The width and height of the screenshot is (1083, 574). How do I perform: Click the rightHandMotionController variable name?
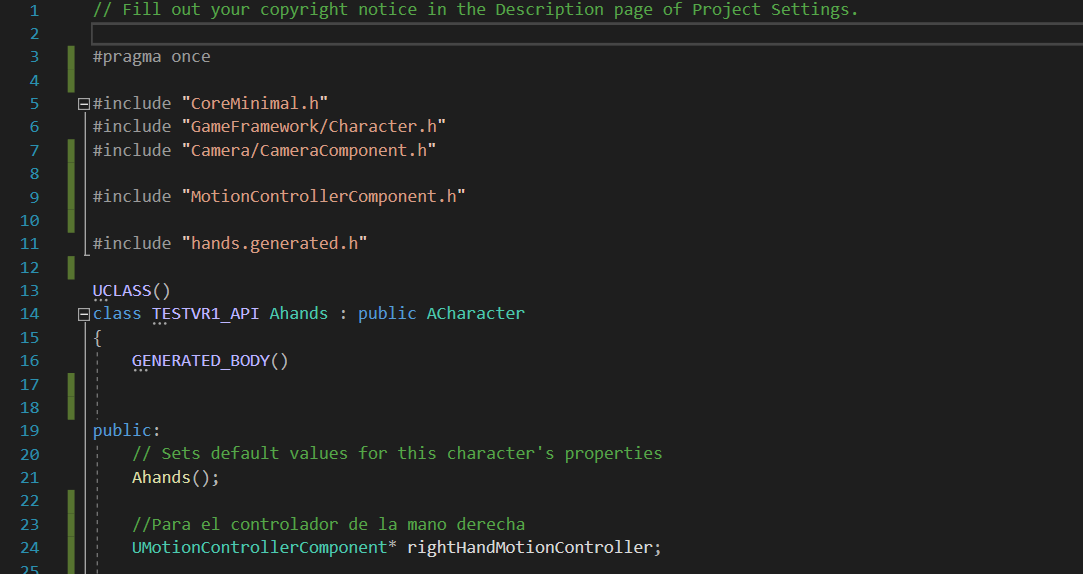[x=529, y=547]
